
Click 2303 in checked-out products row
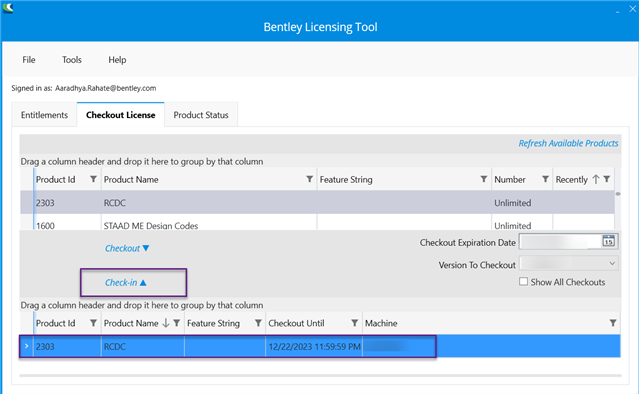[45, 347]
